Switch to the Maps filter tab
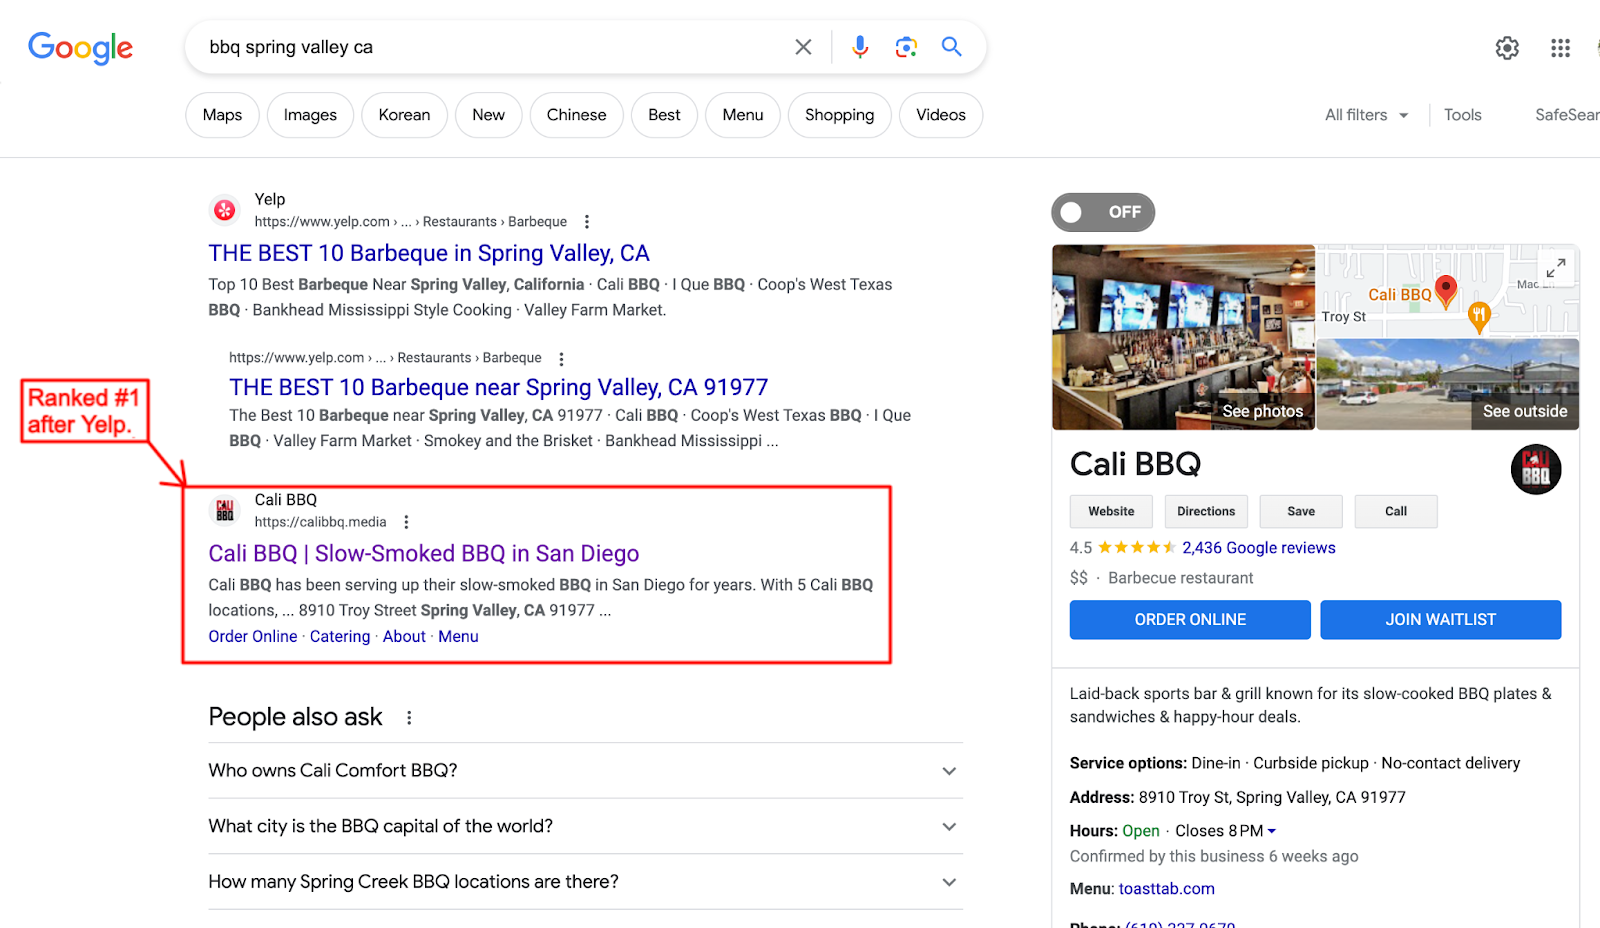This screenshot has width=1600, height=928. (x=222, y=115)
